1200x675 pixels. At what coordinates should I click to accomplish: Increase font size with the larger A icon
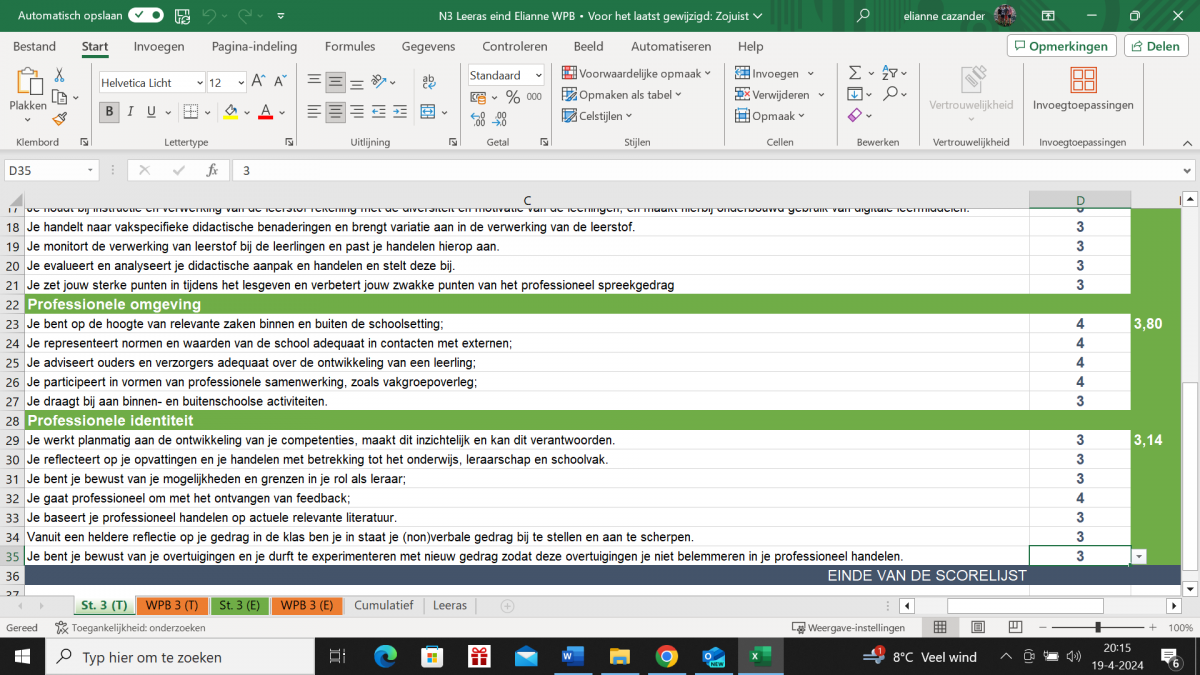click(x=257, y=82)
